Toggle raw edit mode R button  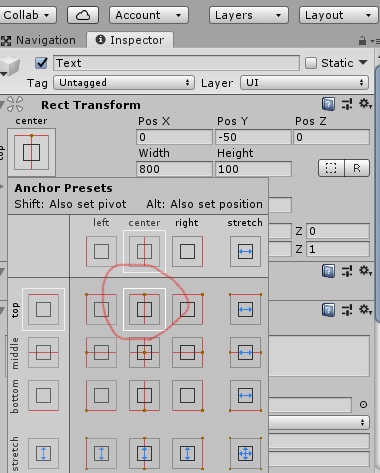point(357,168)
